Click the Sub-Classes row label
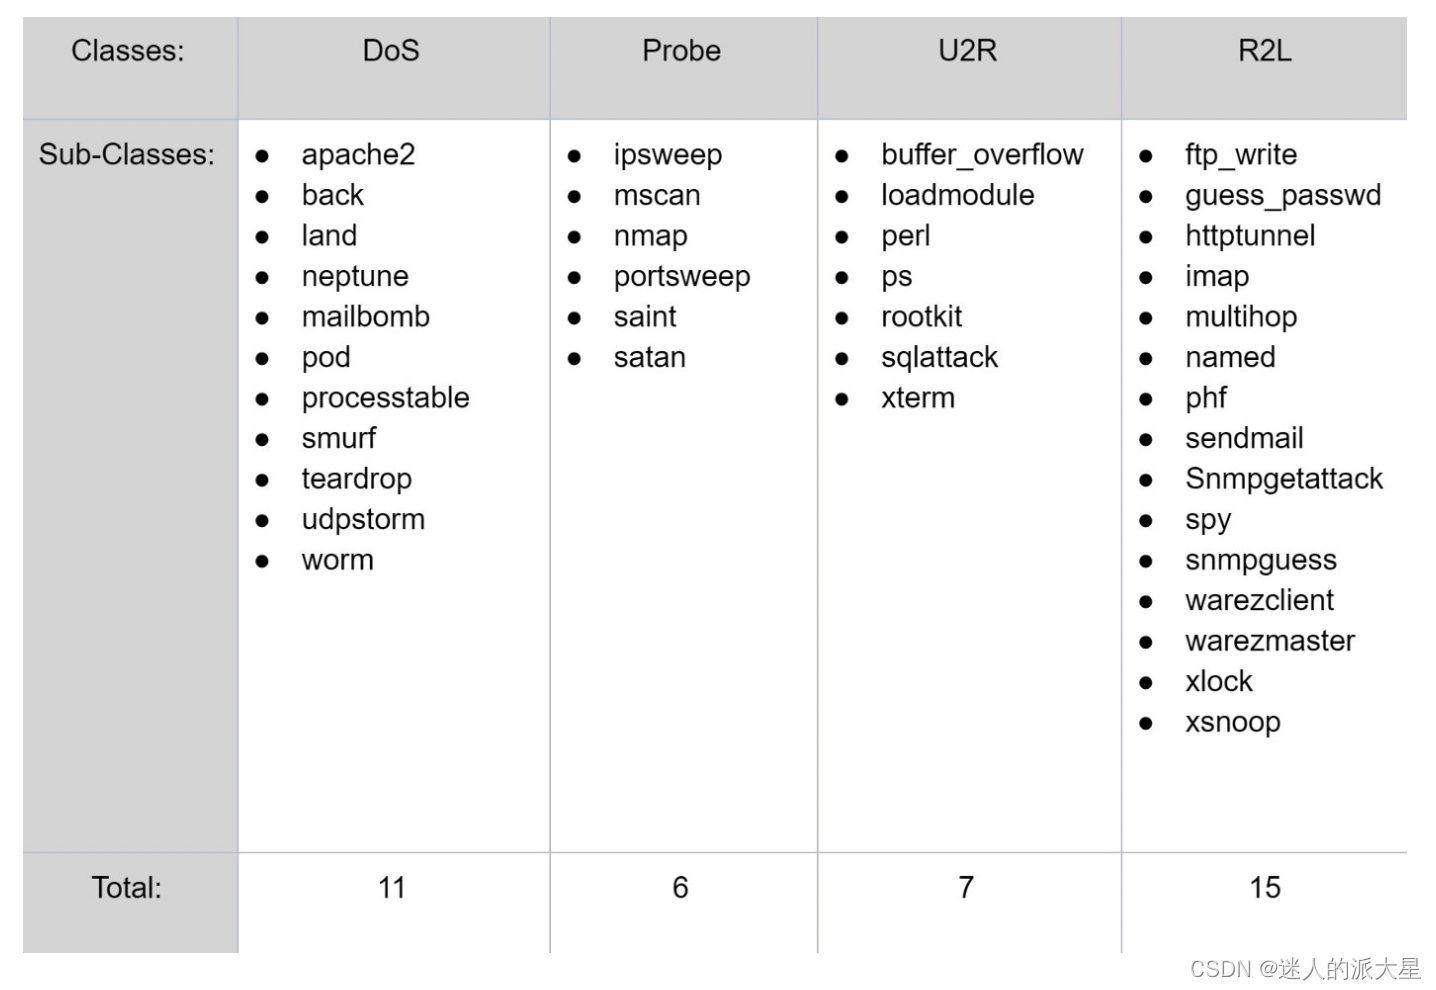1436x990 pixels. [127, 155]
